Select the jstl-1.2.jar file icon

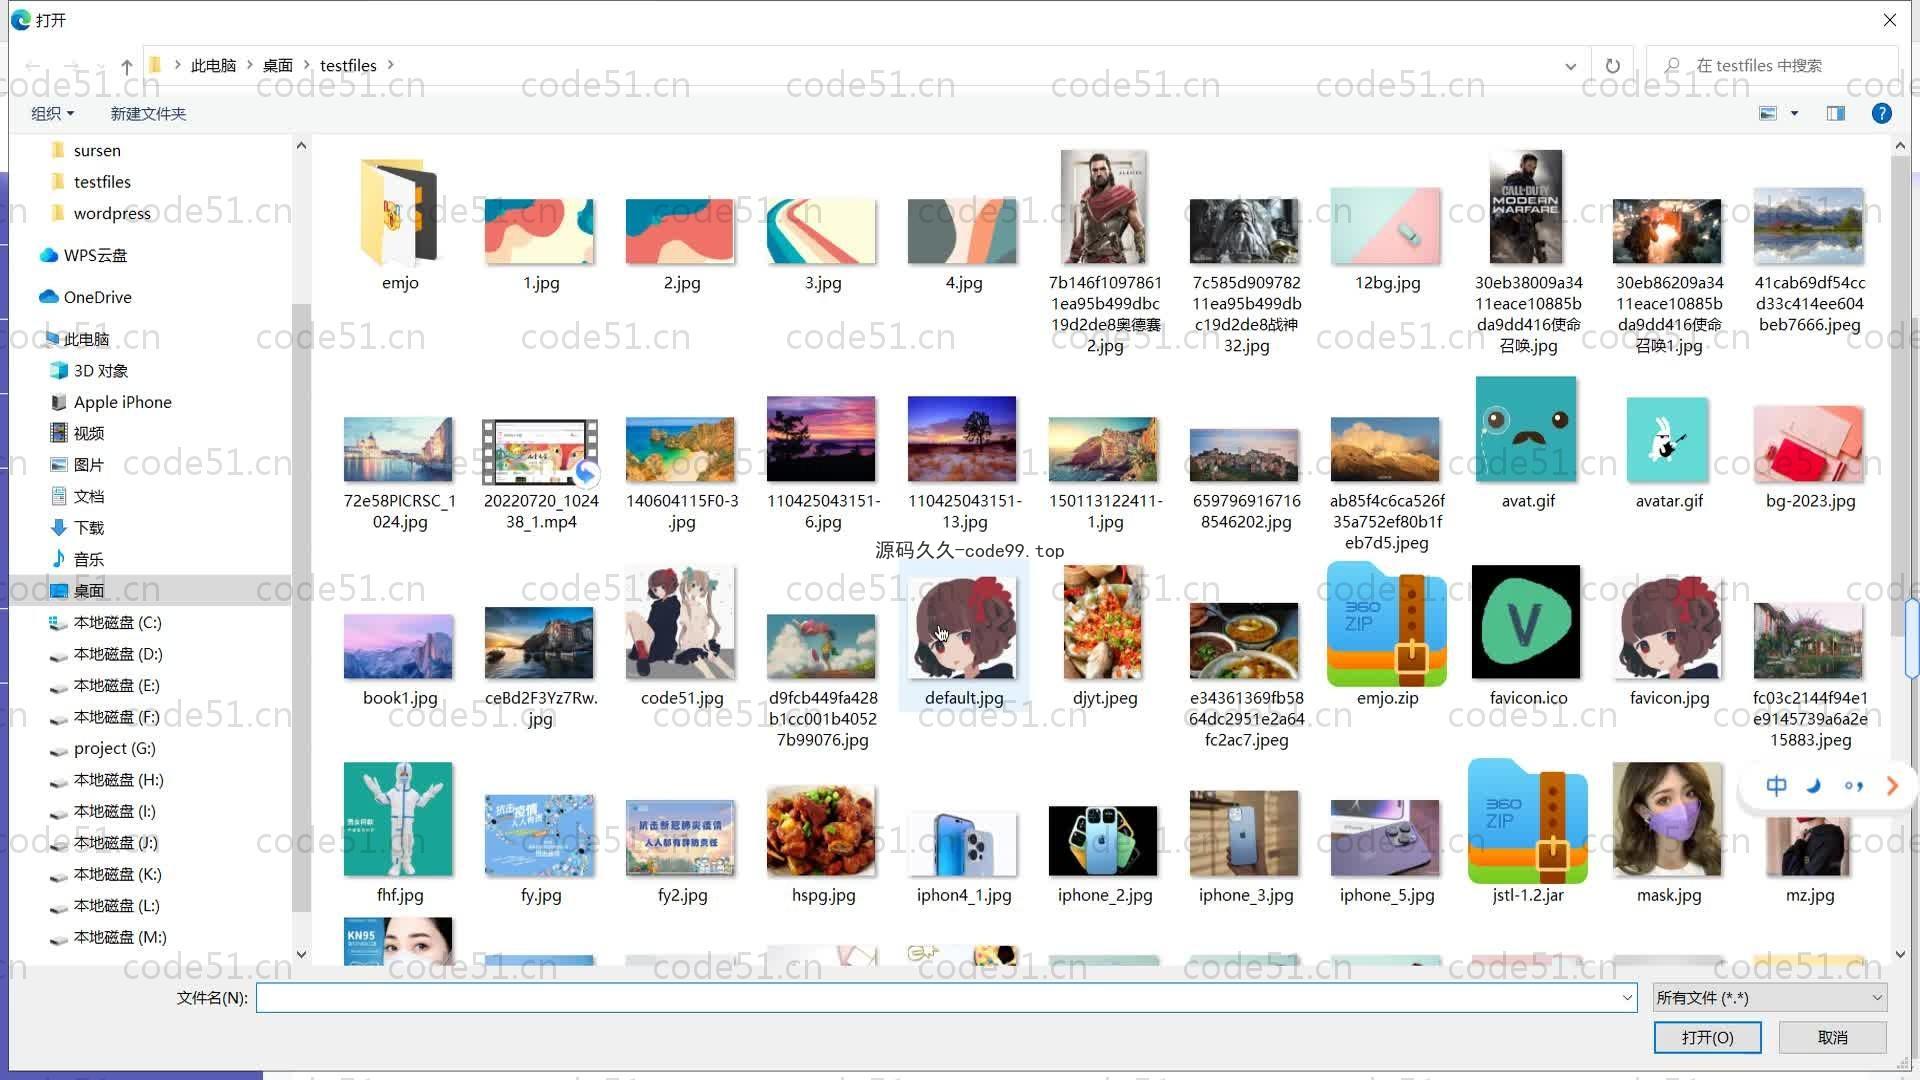tap(1527, 822)
